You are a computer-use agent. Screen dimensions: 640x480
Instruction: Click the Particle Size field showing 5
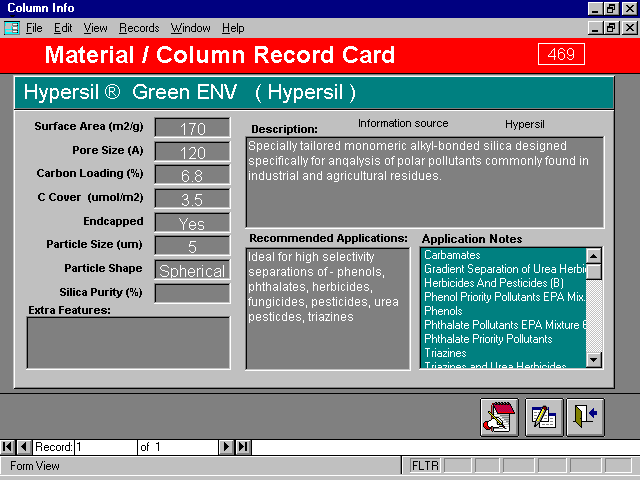pyautogui.click(x=192, y=246)
